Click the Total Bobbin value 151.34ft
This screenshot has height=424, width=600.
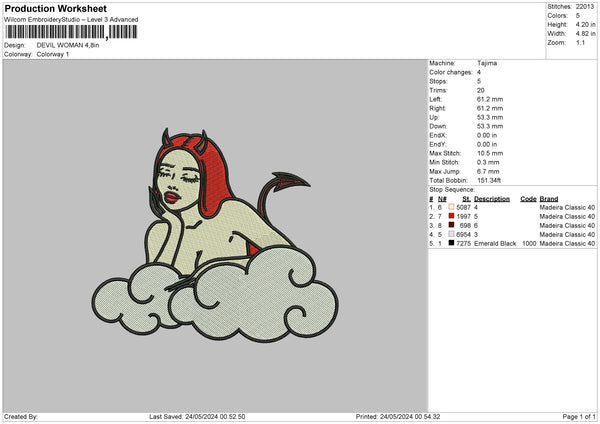point(489,180)
